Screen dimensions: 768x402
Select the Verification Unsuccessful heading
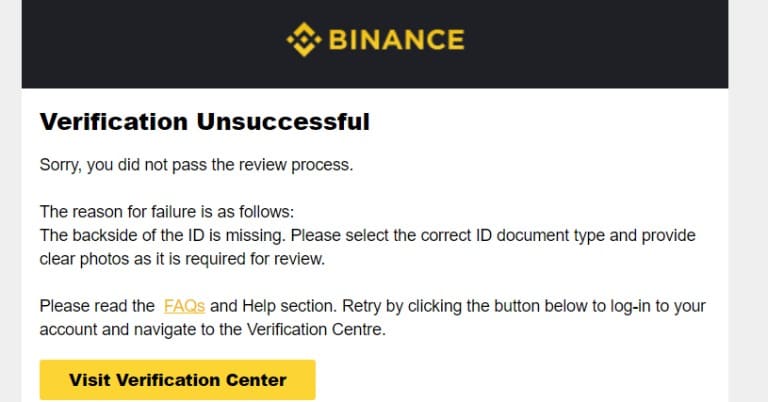[x=205, y=121]
